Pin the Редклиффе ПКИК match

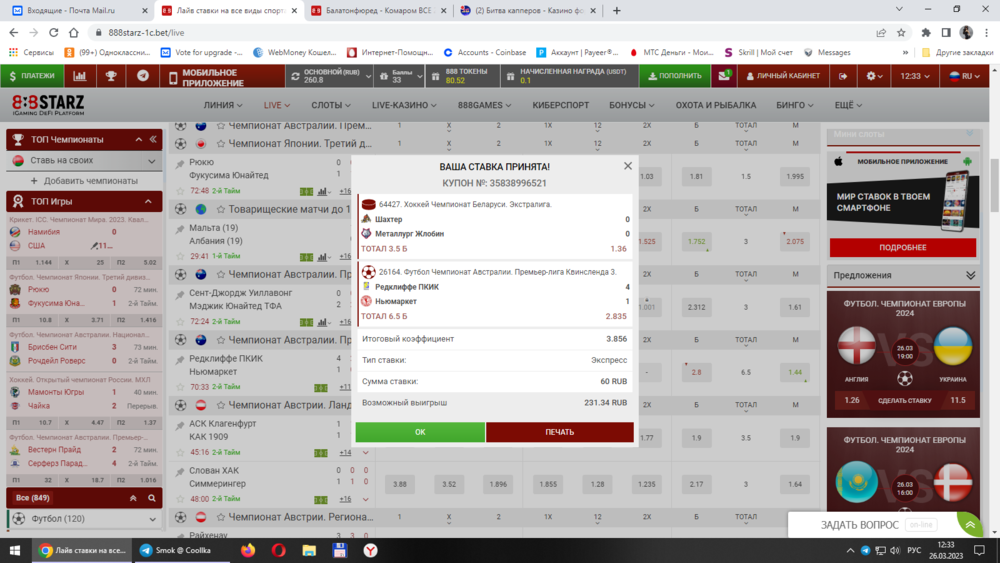(x=180, y=360)
